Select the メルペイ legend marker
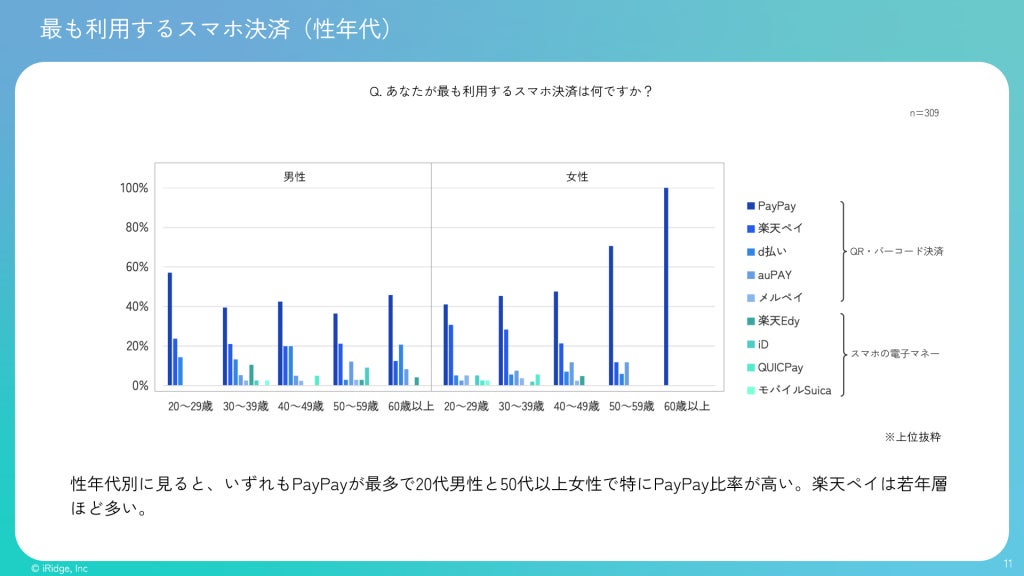 coord(751,298)
